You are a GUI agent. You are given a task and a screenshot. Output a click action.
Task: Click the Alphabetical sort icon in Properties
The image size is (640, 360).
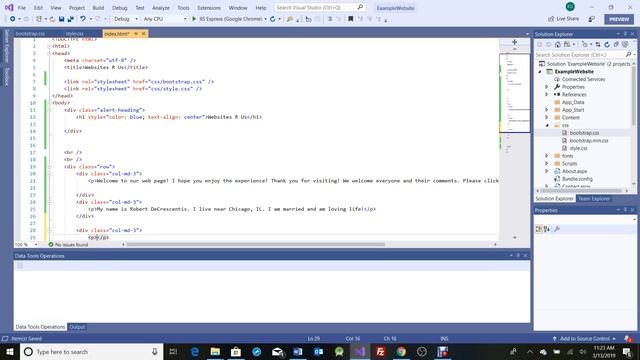point(547,229)
